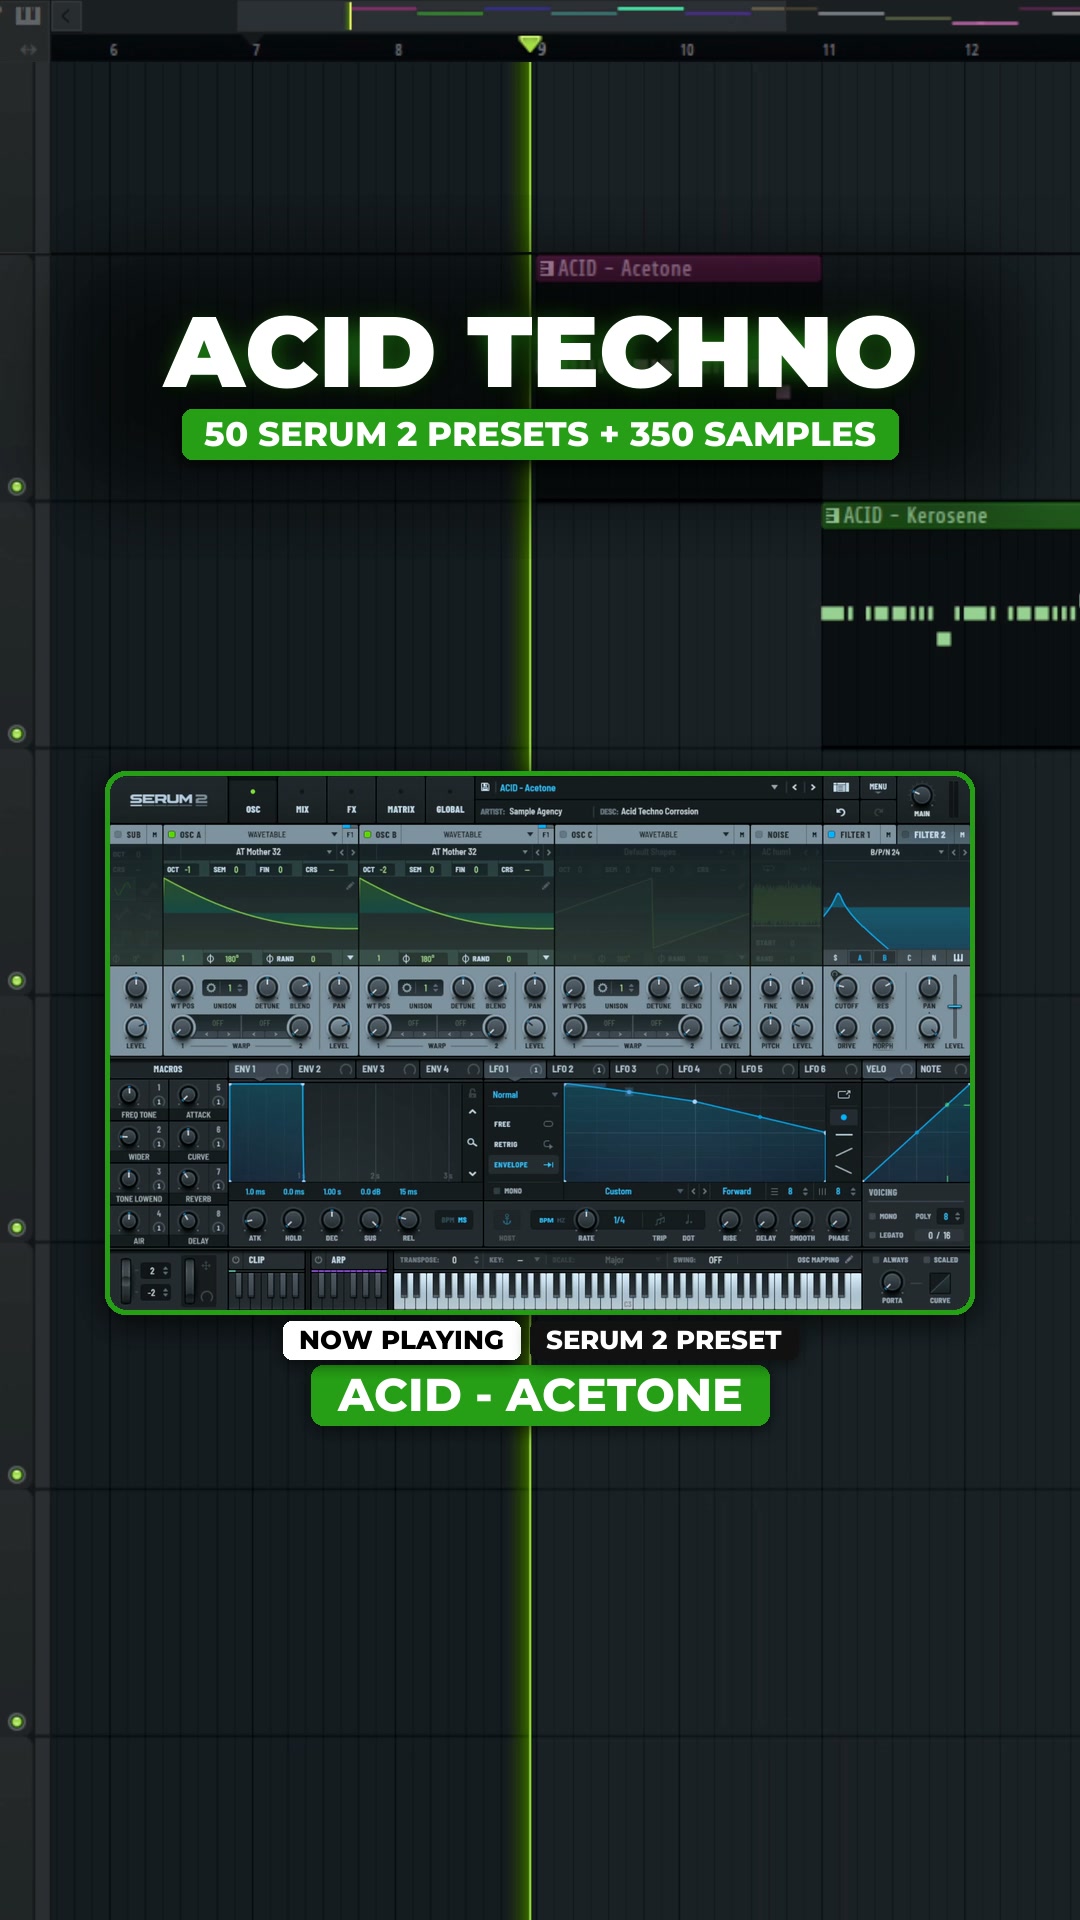Click the save preset disk icon
The width and height of the screenshot is (1080, 1920).
pyautogui.click(x=485, y=787)
